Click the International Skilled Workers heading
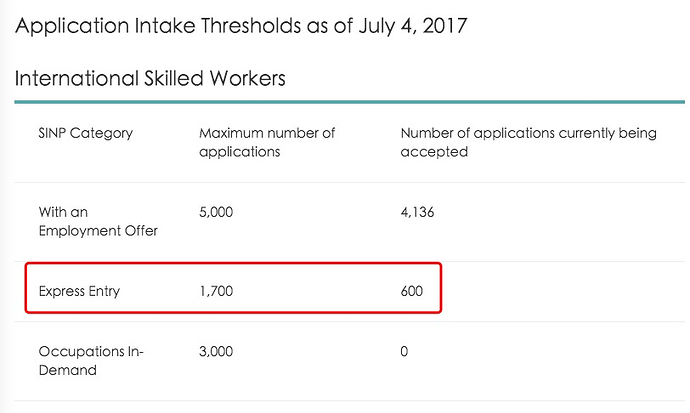The height and width of the screenshot is (413, 690). [150, 79]
